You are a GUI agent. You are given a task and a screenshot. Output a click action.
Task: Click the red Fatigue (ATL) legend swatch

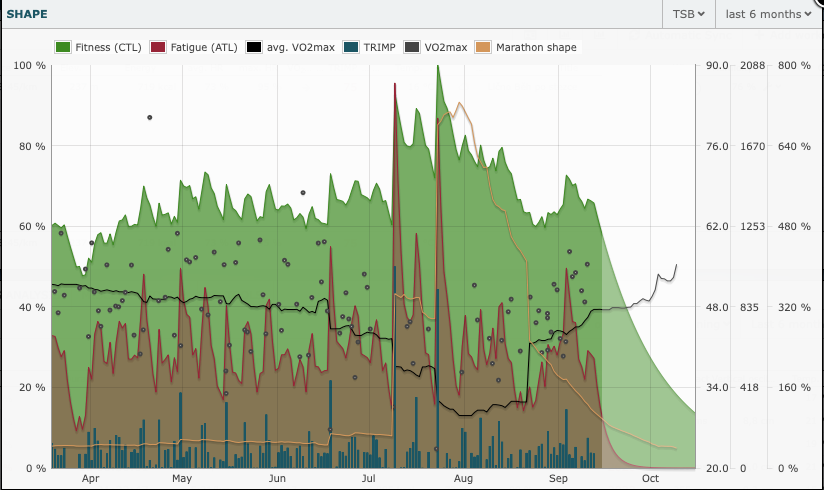[x=158, y=47]
